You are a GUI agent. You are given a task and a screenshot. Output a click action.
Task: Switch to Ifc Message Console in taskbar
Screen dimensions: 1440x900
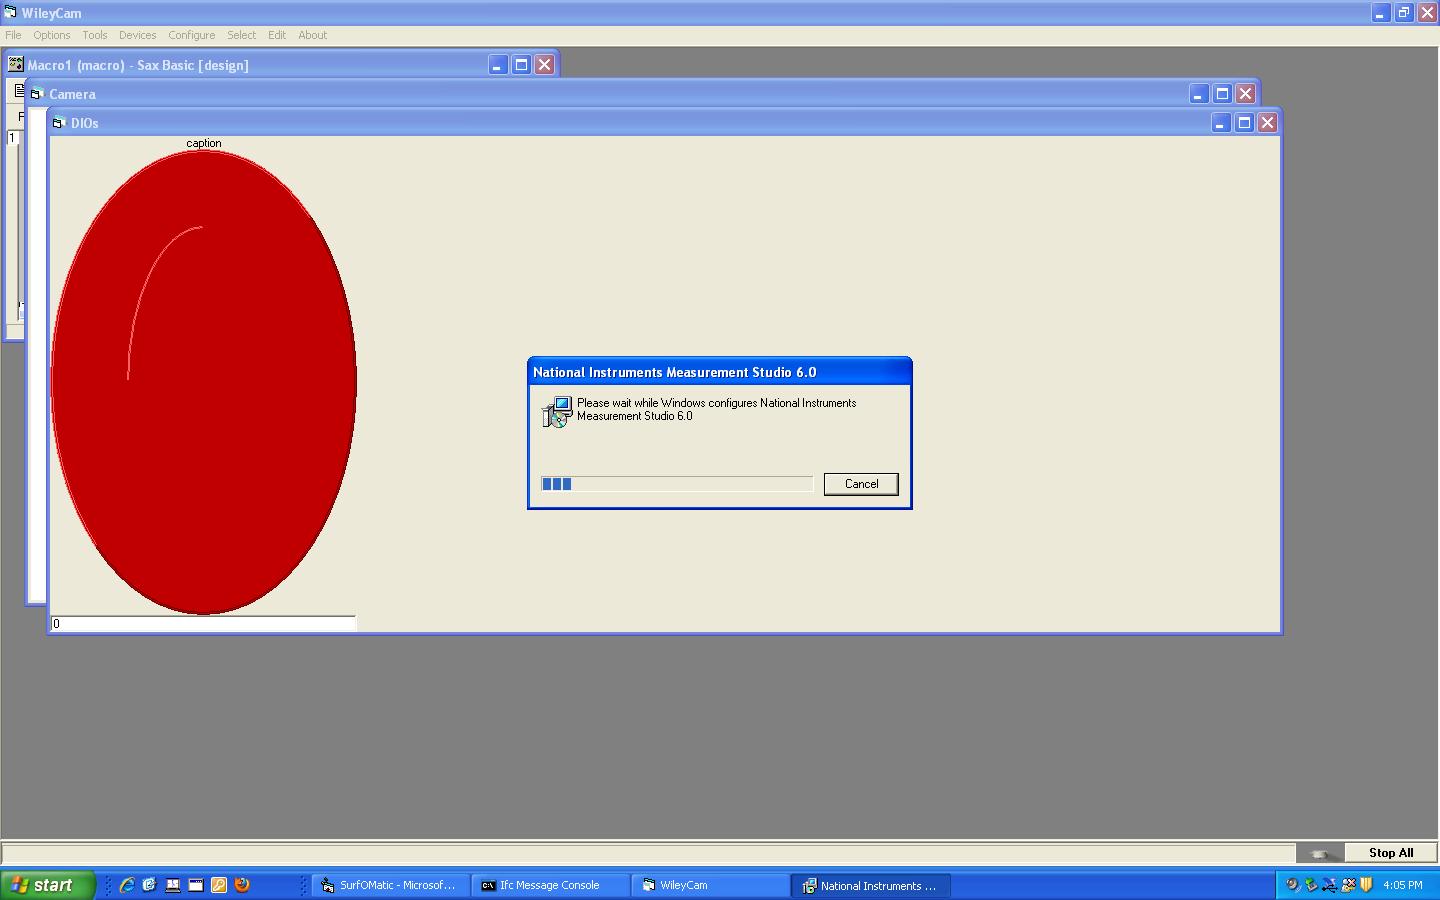[x=549, y=886]
